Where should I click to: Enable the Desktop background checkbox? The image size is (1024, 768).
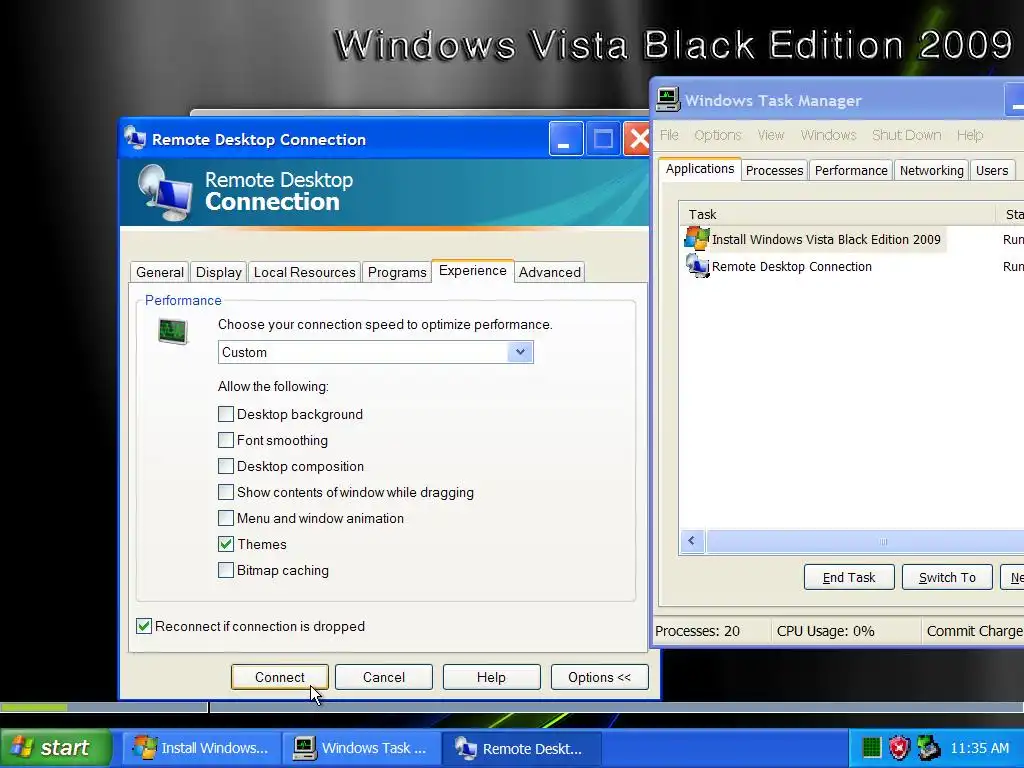coord(225,414)
